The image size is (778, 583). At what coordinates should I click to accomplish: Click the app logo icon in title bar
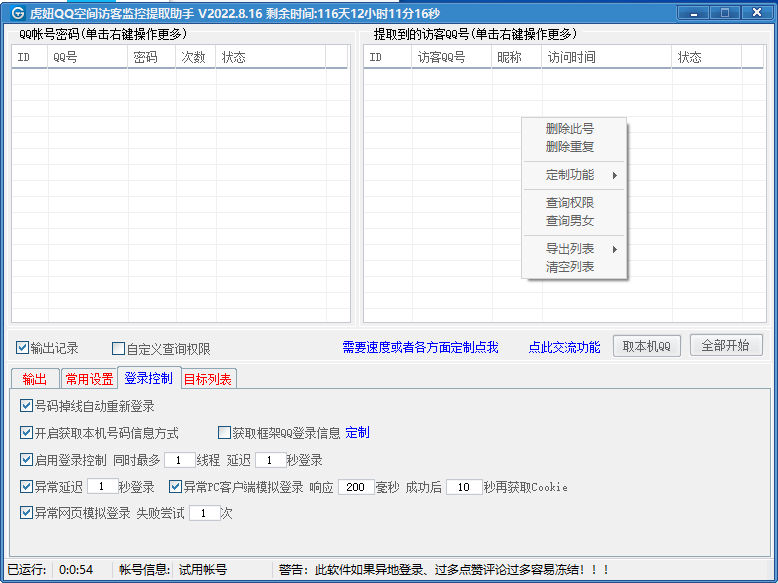coord(17,12)
